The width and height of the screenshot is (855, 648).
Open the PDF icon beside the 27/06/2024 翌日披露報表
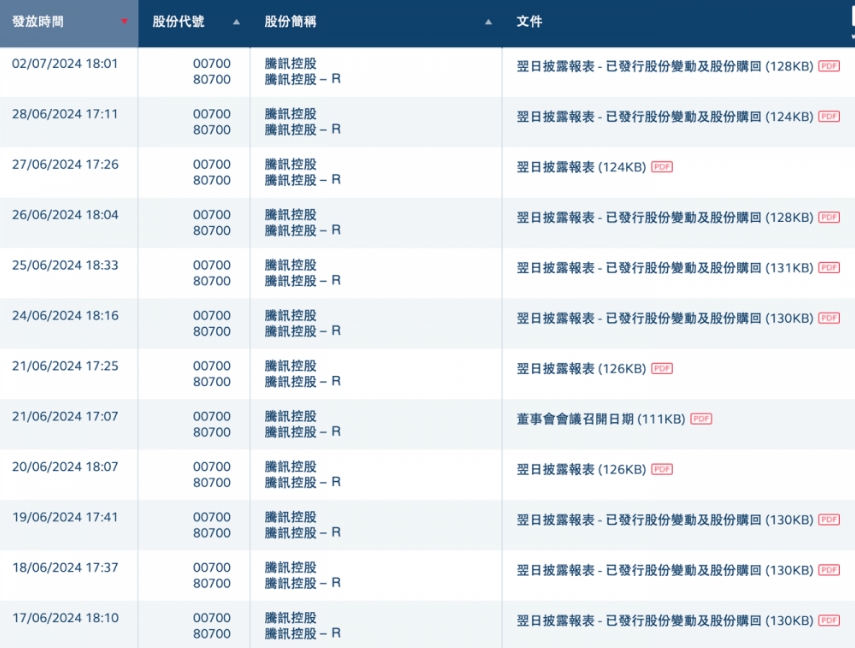pyautogui.click(x=662, y=167)
